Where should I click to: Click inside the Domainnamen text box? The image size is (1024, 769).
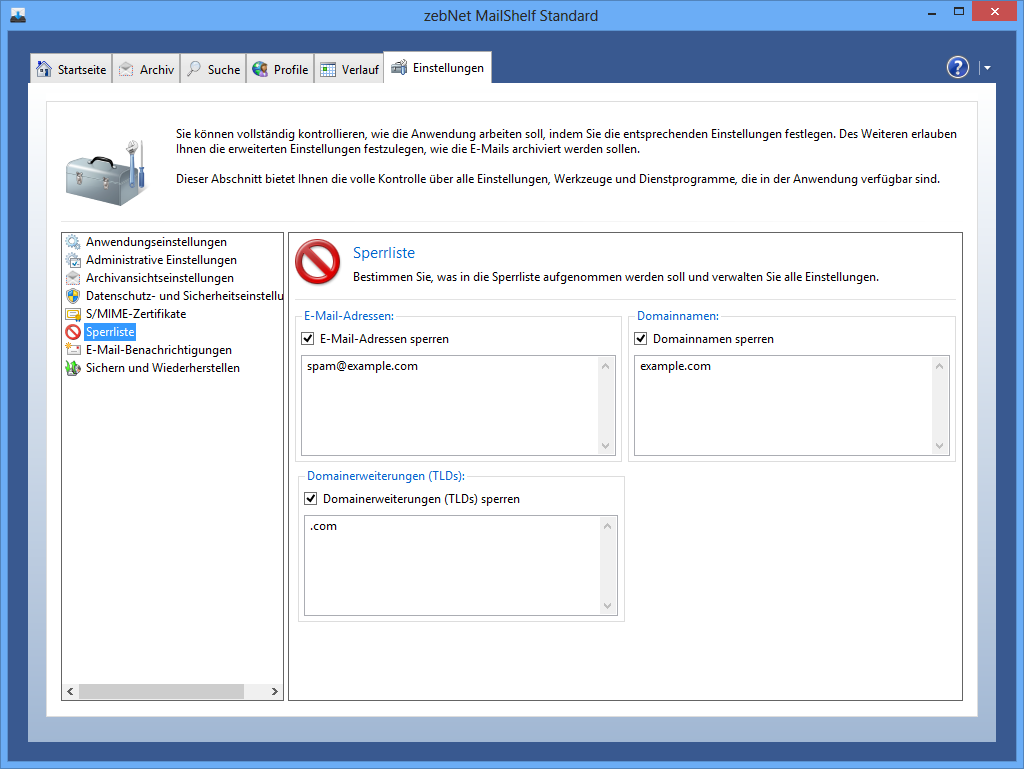pos(784,405)
